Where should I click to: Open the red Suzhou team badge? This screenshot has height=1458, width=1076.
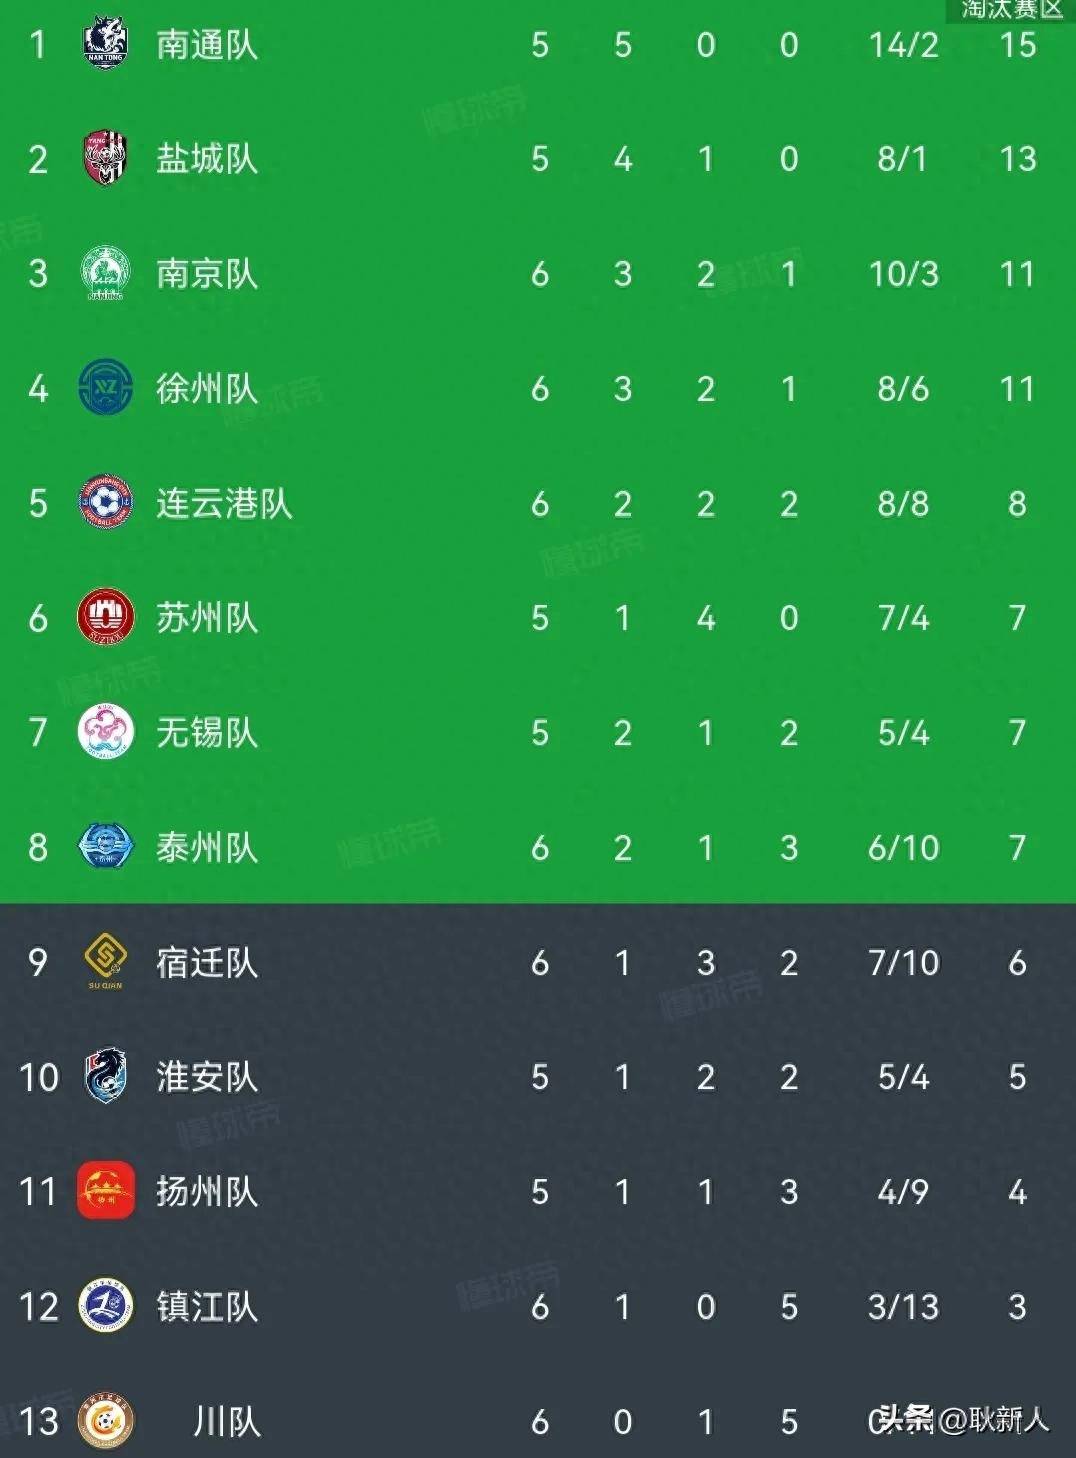click(x=105, y=617)
